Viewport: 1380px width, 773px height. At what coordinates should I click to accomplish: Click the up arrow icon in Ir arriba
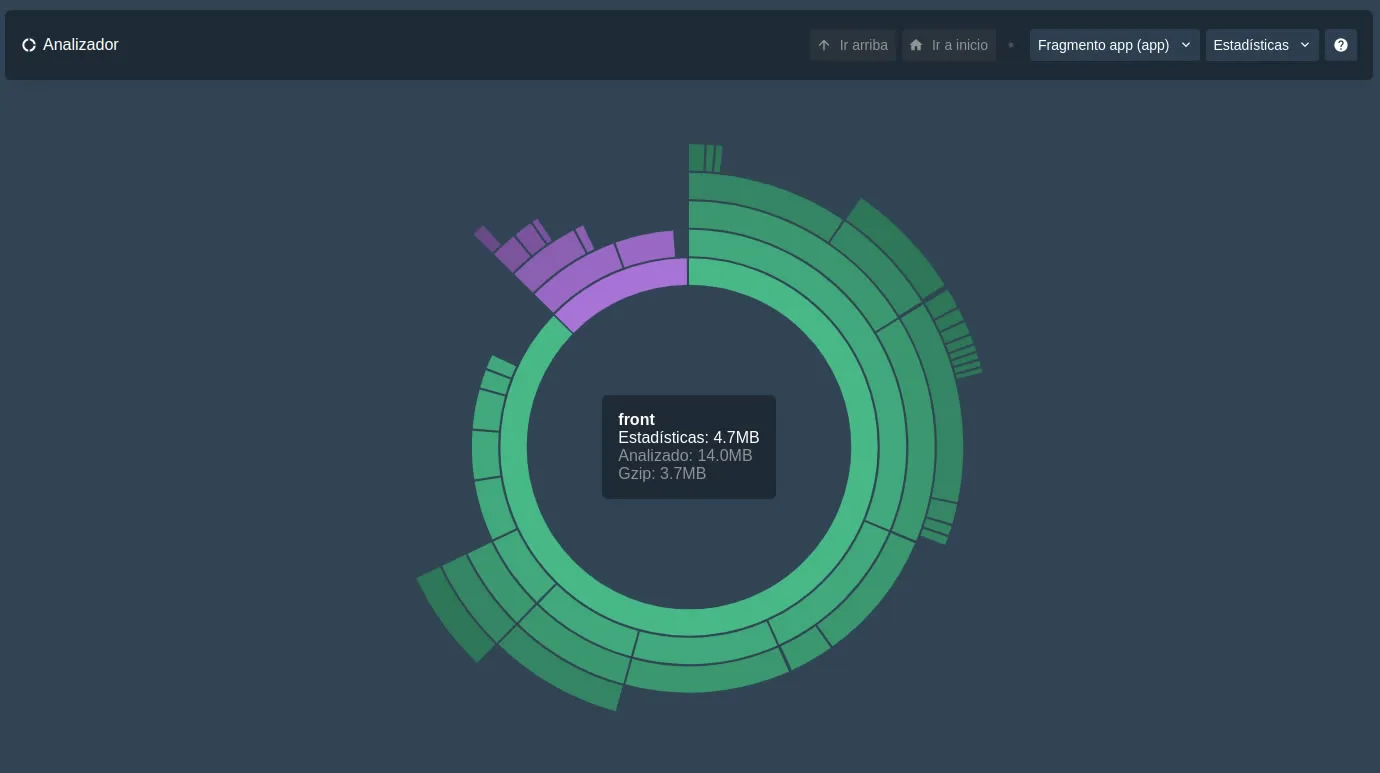824,45
